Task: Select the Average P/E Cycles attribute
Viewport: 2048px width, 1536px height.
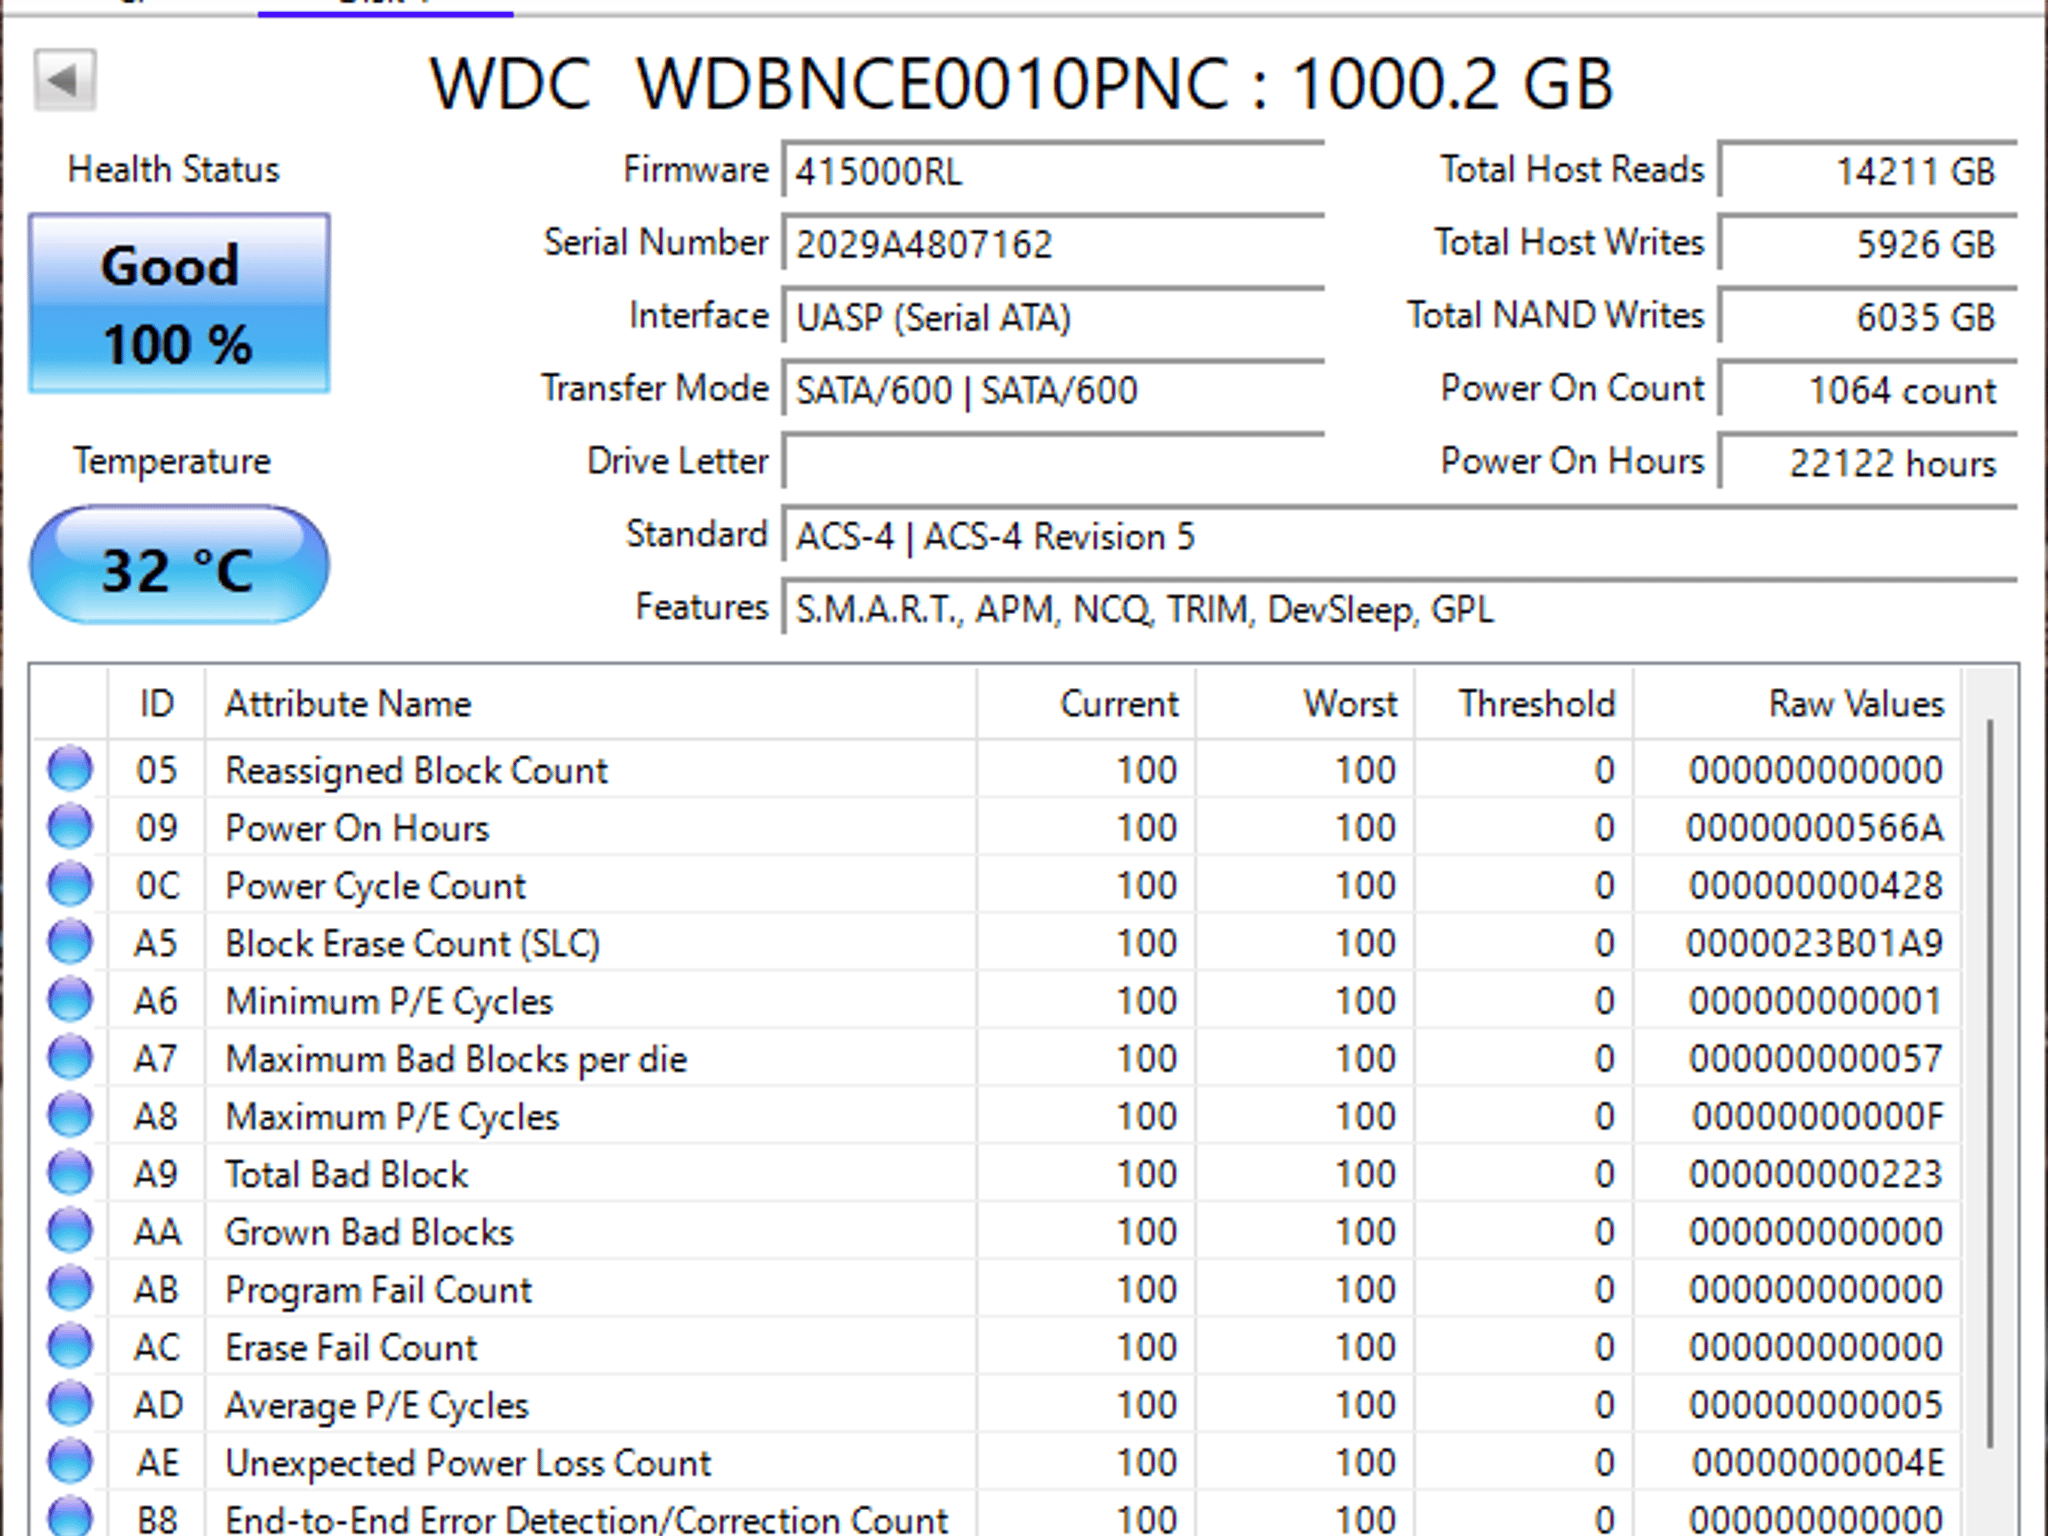Action: (x=376, y=1406)
